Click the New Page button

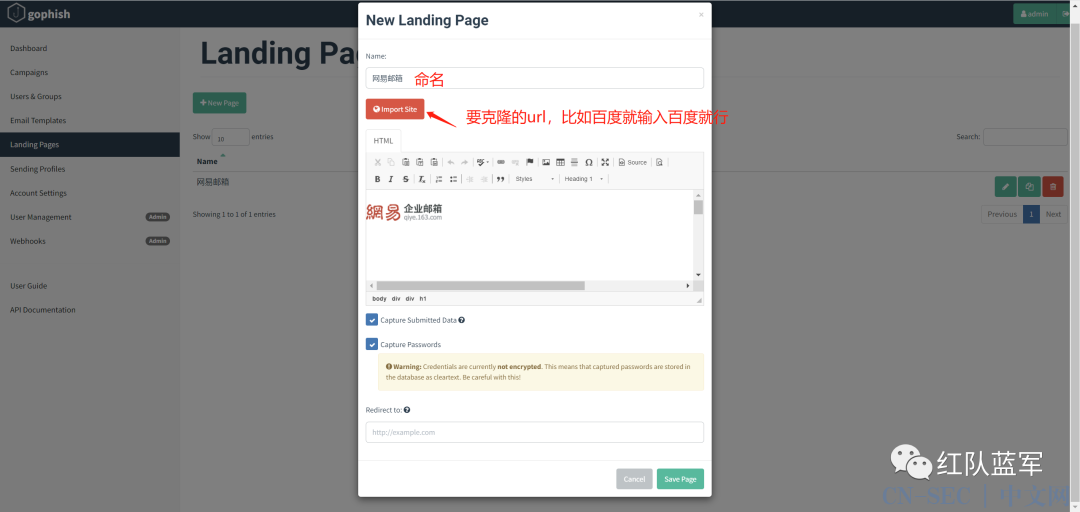(x=219, y=103)
